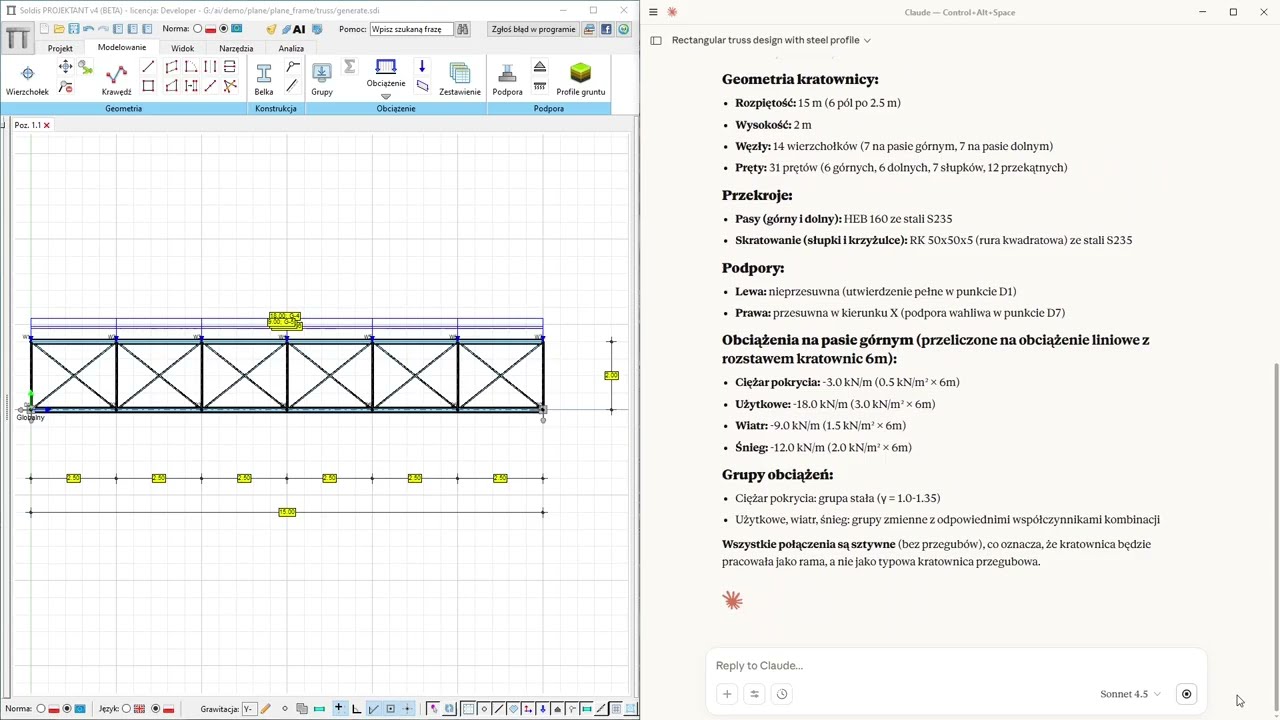Viewport: 1280px width, 720px height.
Task: Toggle the L-shaped ortho button in status bar
Action: pos(356,709)
